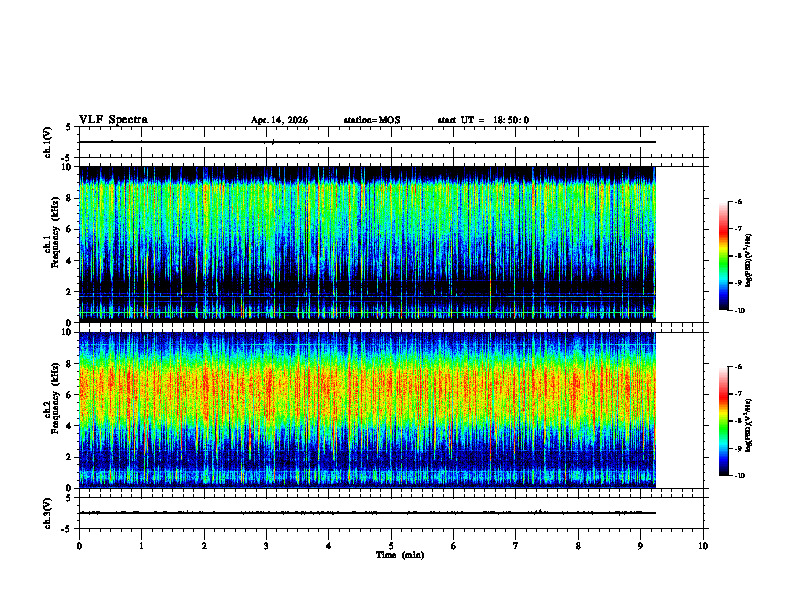The image size is (792, 612).
Task: Click time-axis tick label "10" at bottom right
Action: pyautogui.click(x=703, y=546)
